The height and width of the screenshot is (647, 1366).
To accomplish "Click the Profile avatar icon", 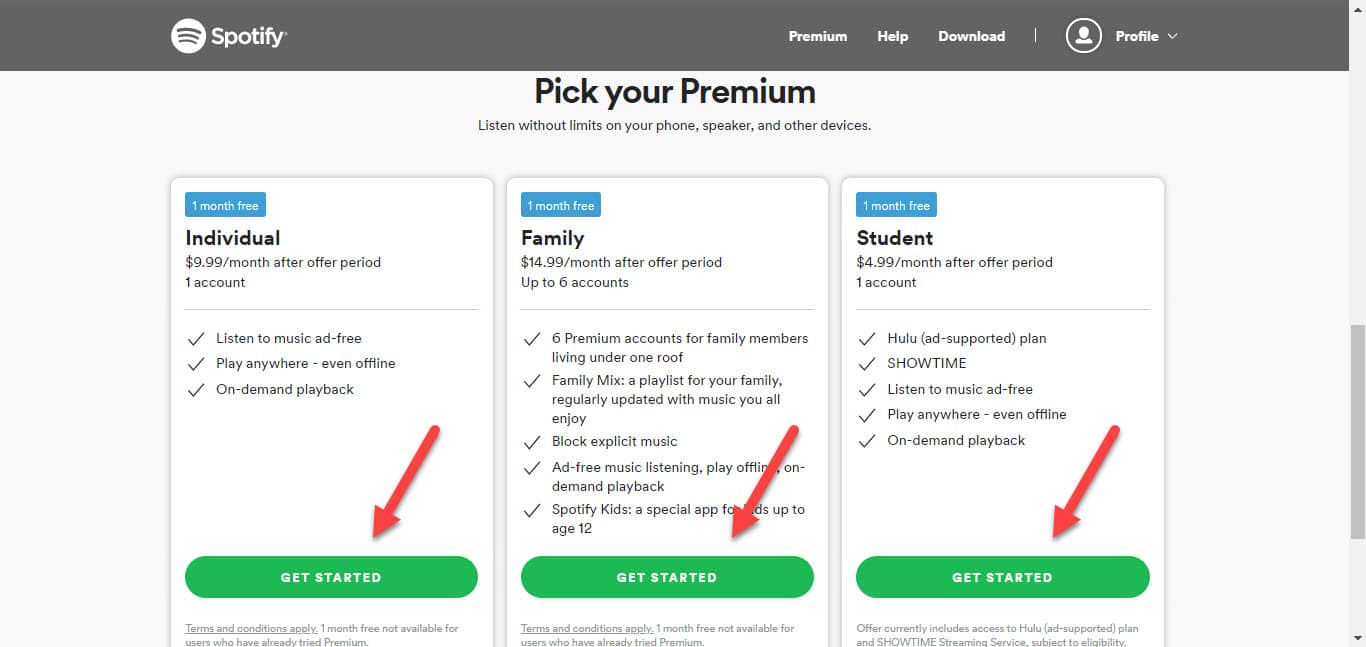I will click(1083, 36).
